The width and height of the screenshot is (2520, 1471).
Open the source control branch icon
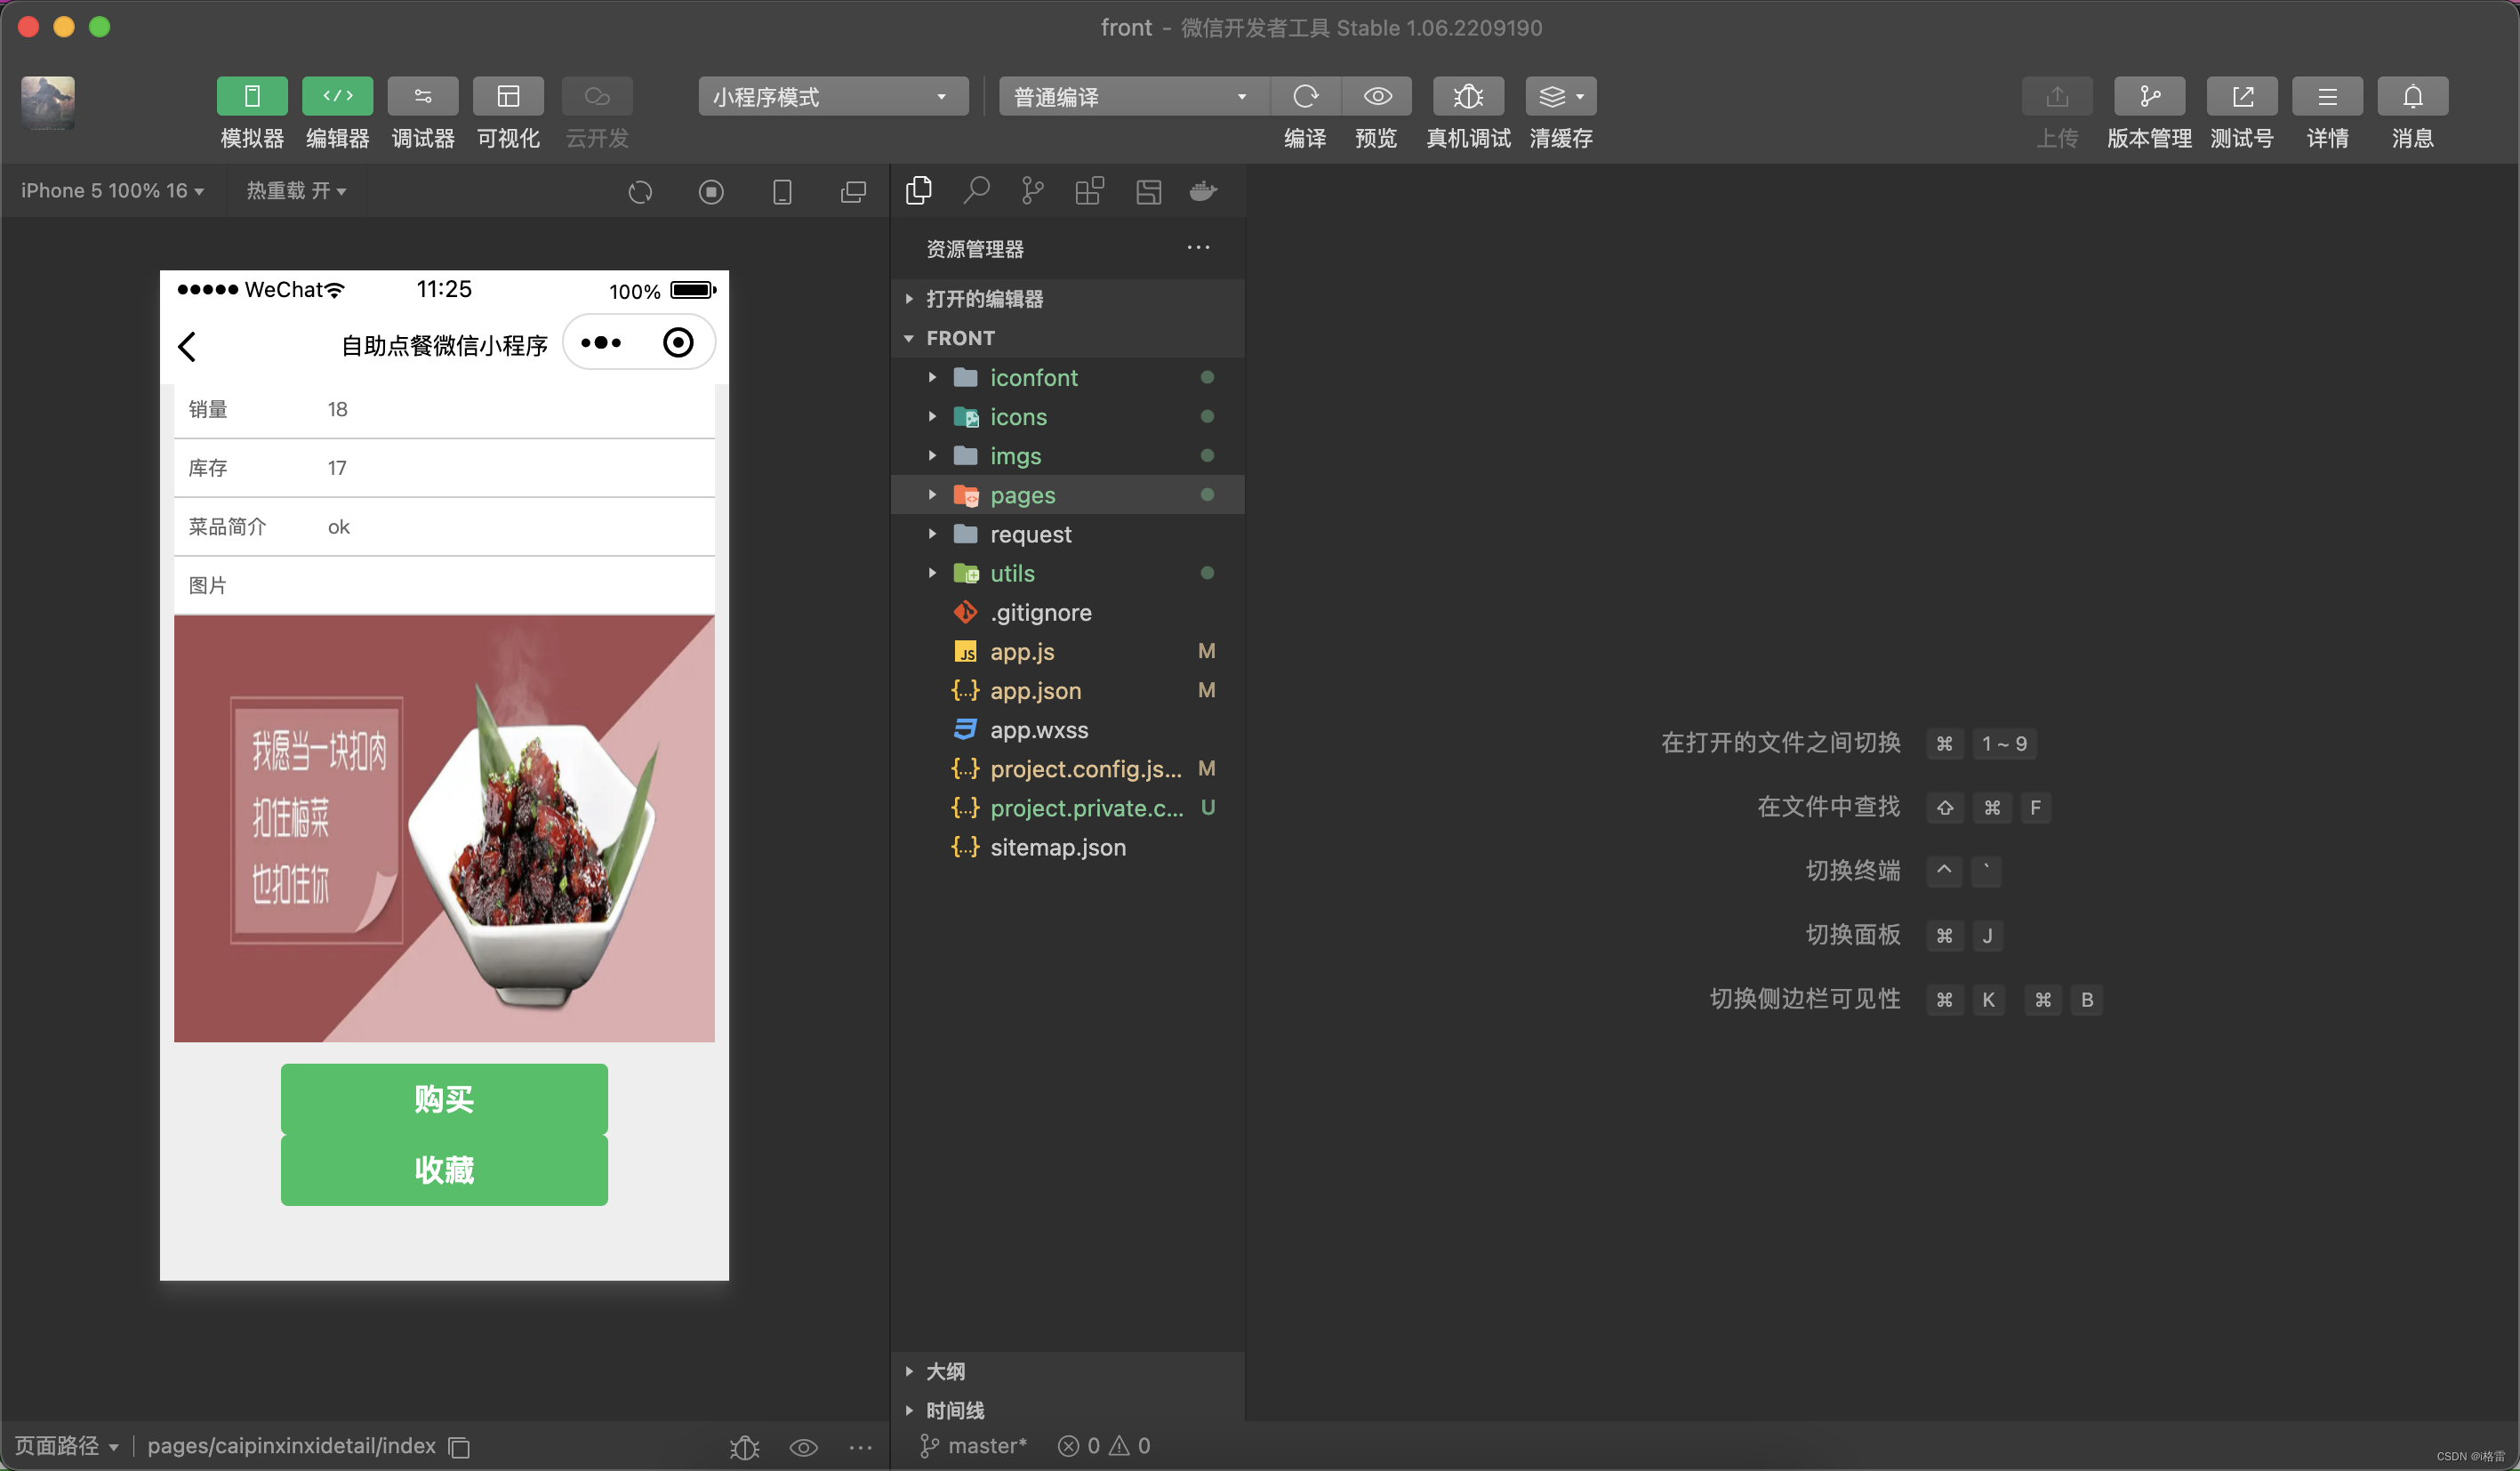(1032, 190)
